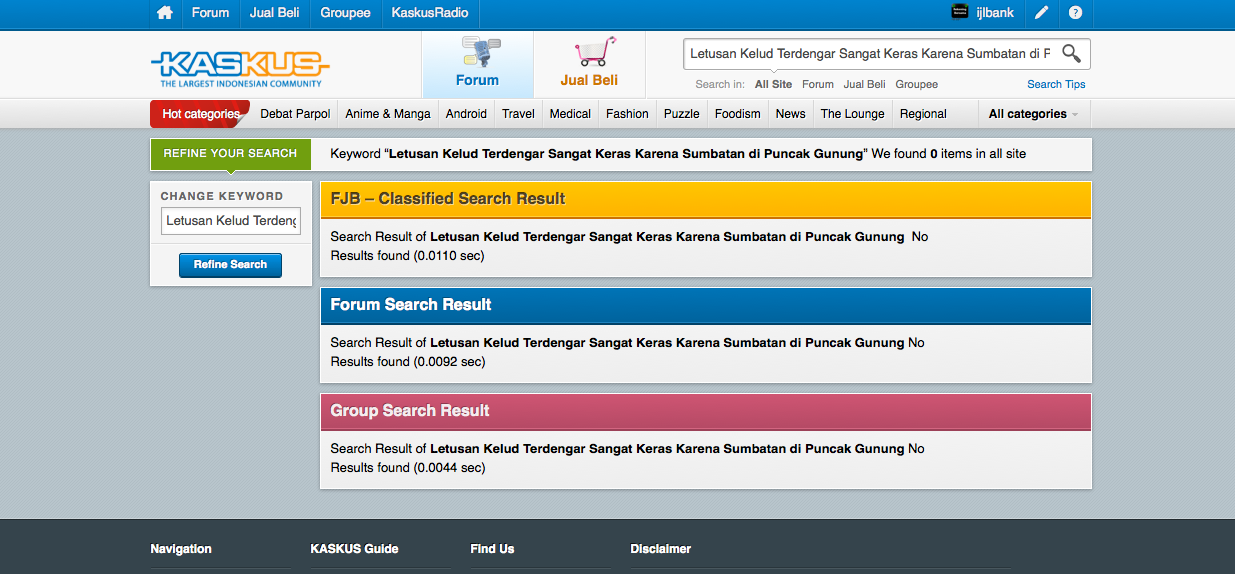Open the help question mark icon

pos(1075,13)
